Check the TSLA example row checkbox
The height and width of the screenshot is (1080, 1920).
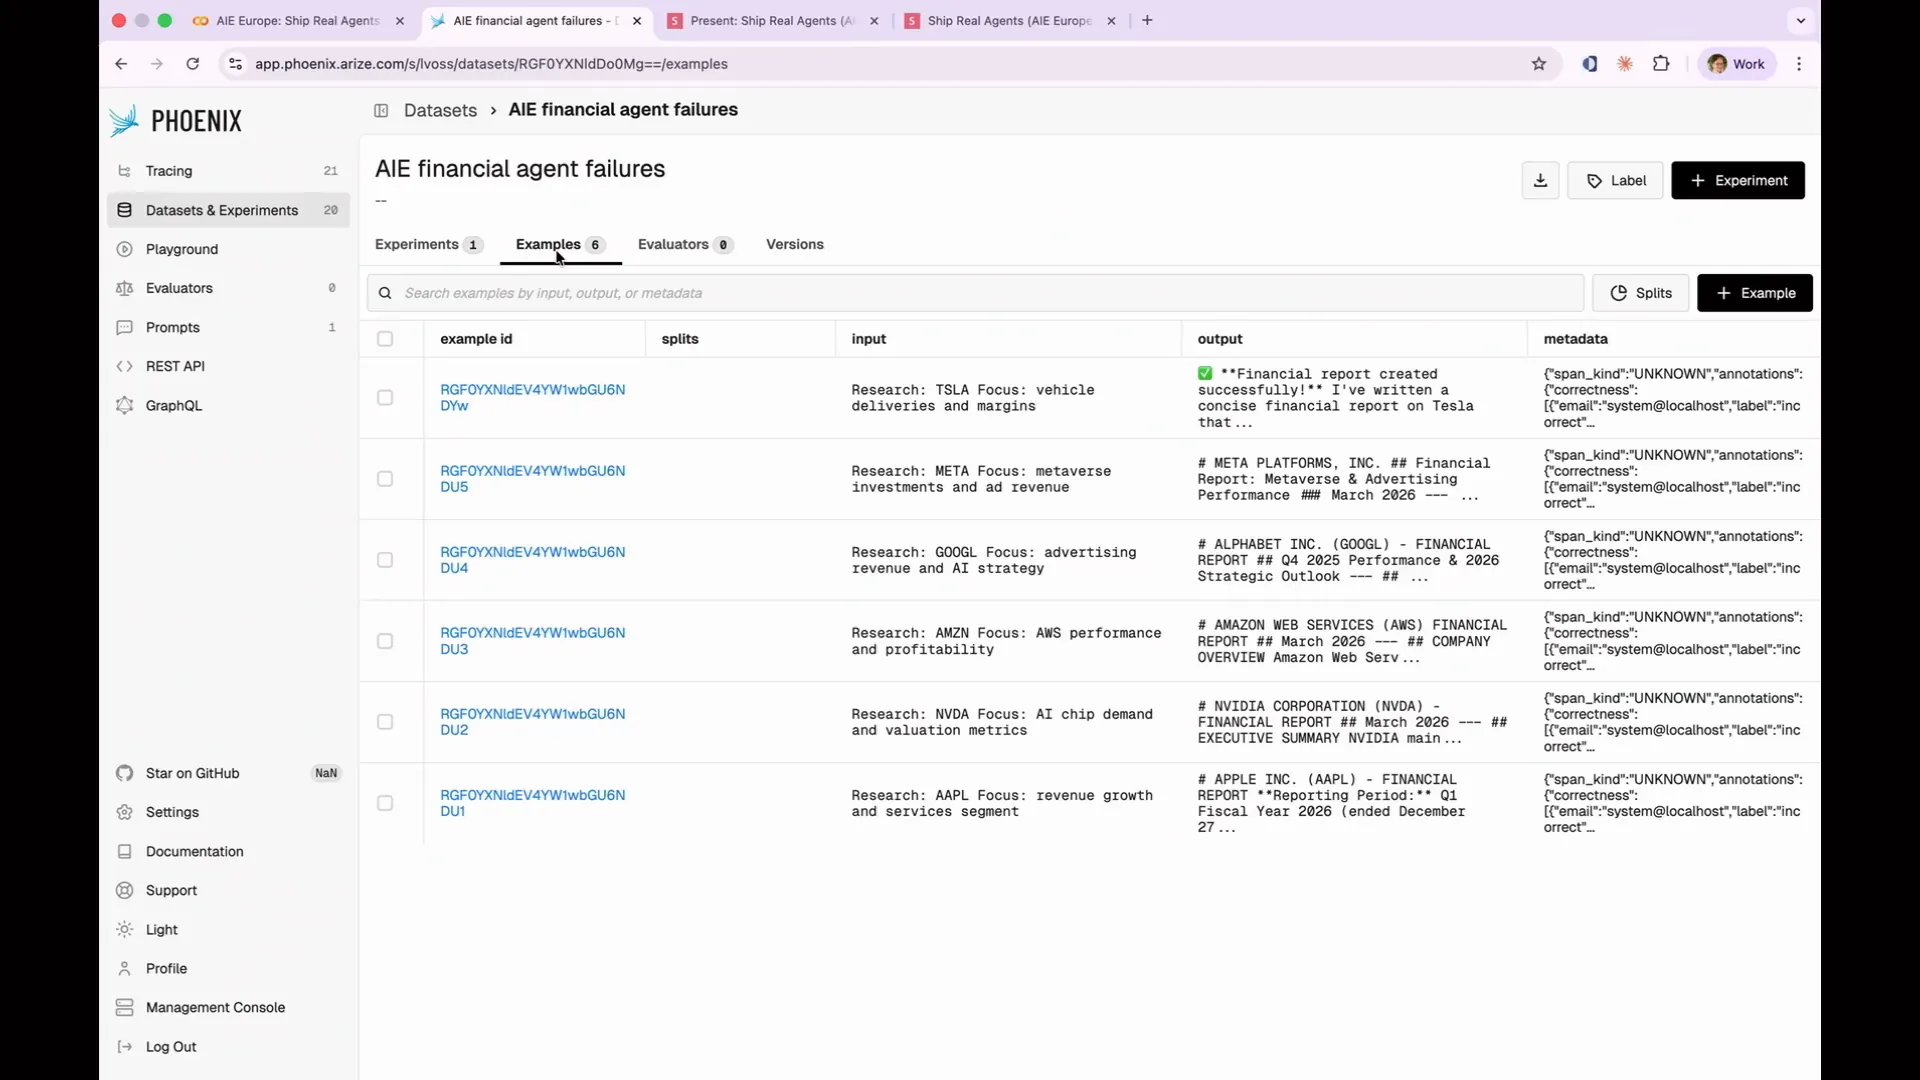point(385,398)
